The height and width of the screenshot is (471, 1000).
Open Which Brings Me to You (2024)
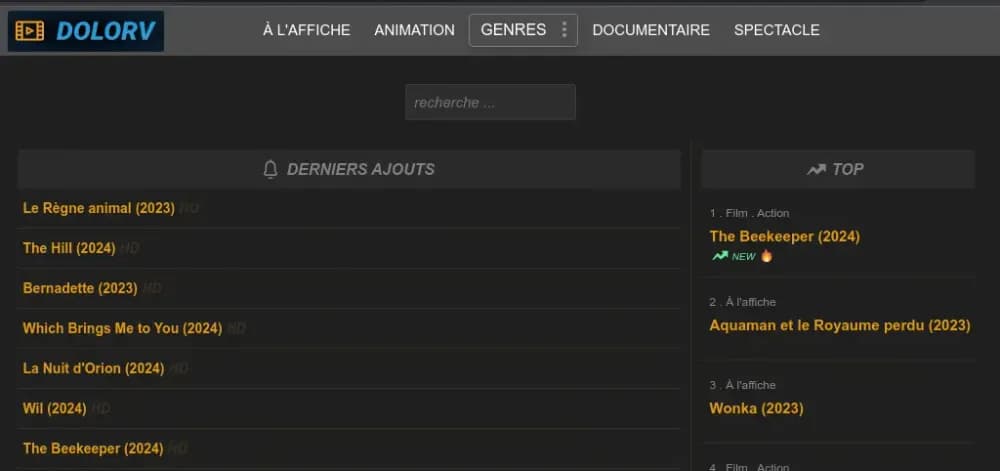(x=122, y=328)
